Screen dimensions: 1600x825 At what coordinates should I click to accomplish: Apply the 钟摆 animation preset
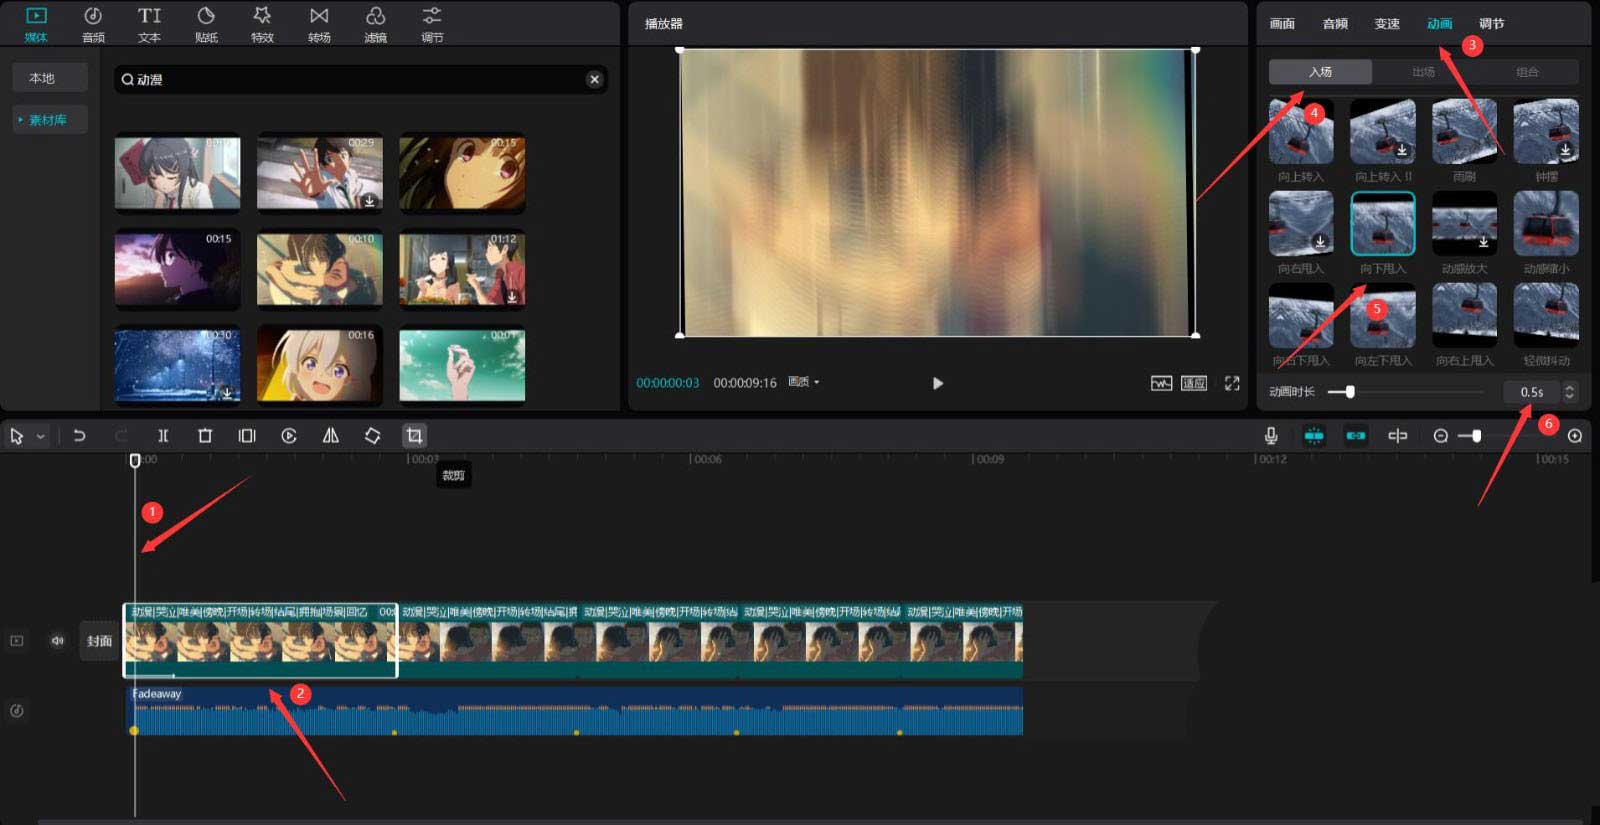pos(1546,132)
